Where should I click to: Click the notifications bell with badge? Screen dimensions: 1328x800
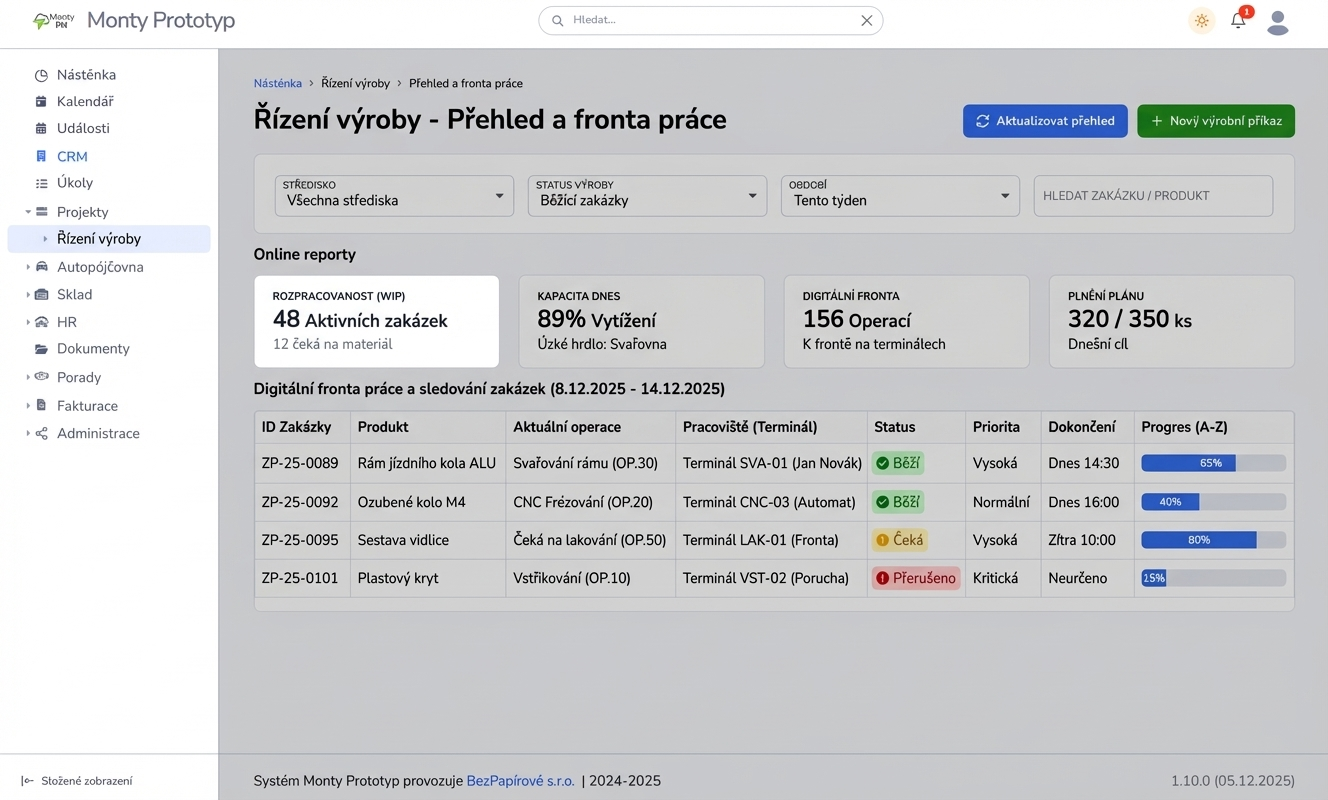click(1238, 20)
